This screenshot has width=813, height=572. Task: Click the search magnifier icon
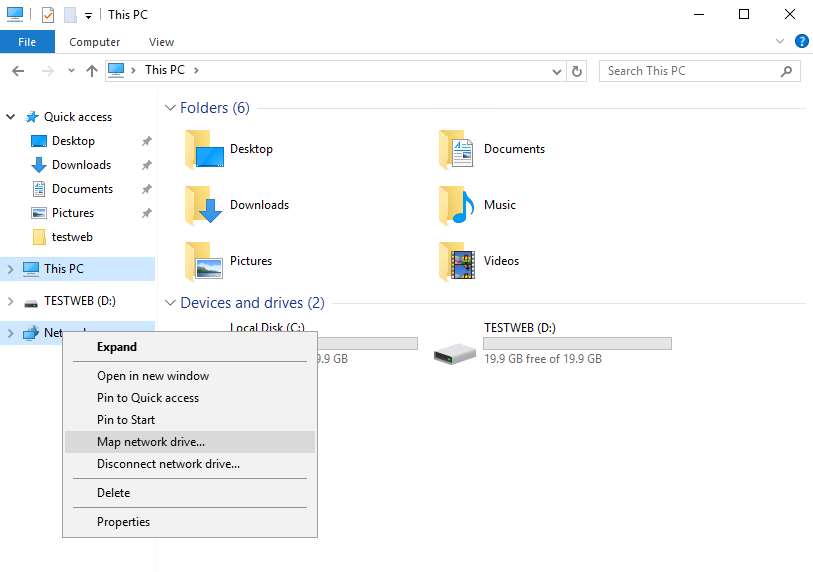[x=787, y=72]
